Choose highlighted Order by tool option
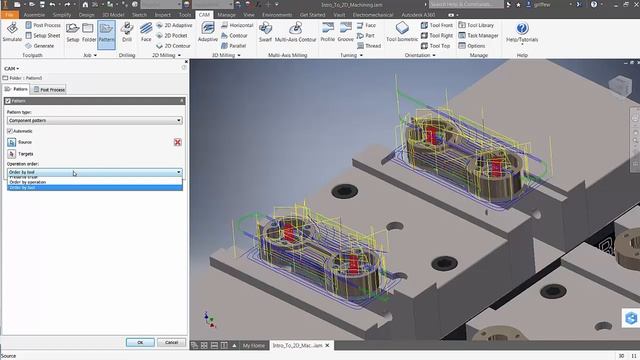 (94, 187)
